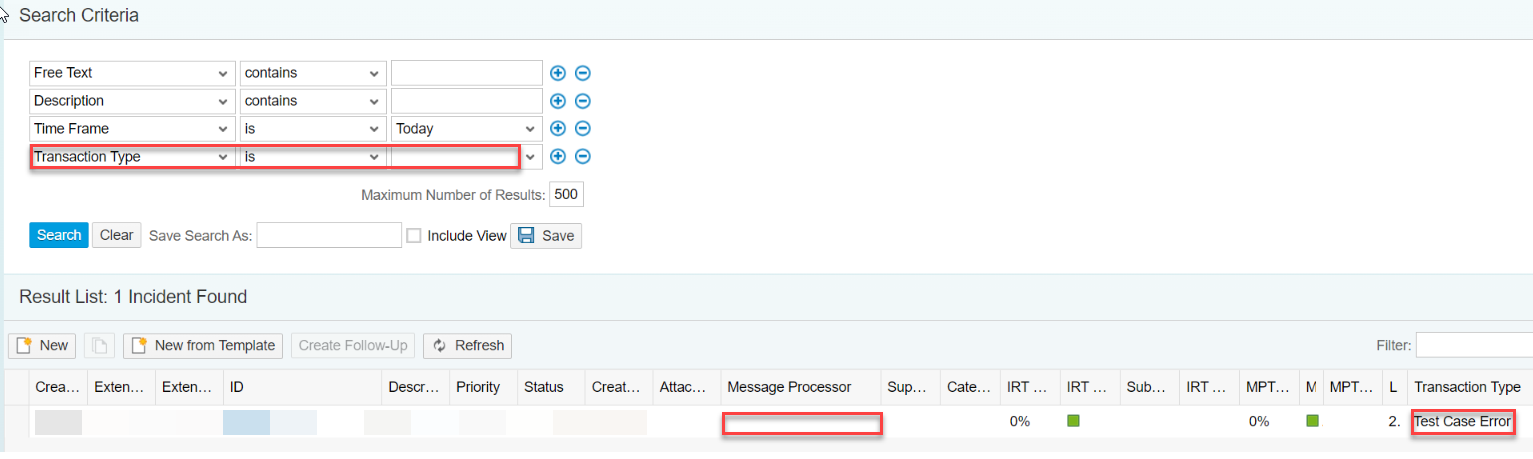Sort by the Transaction Type column header
The width and height of the screenshot is (1533, 459).
1470,387
